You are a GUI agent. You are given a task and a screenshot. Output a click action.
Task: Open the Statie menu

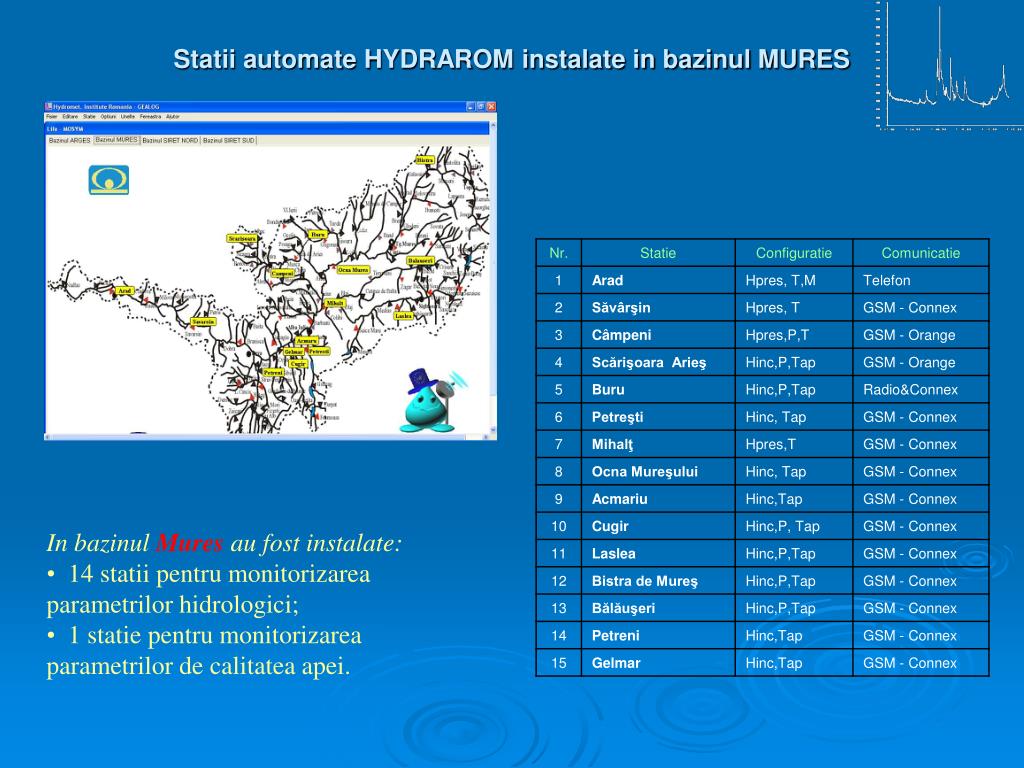click(89, 116)
